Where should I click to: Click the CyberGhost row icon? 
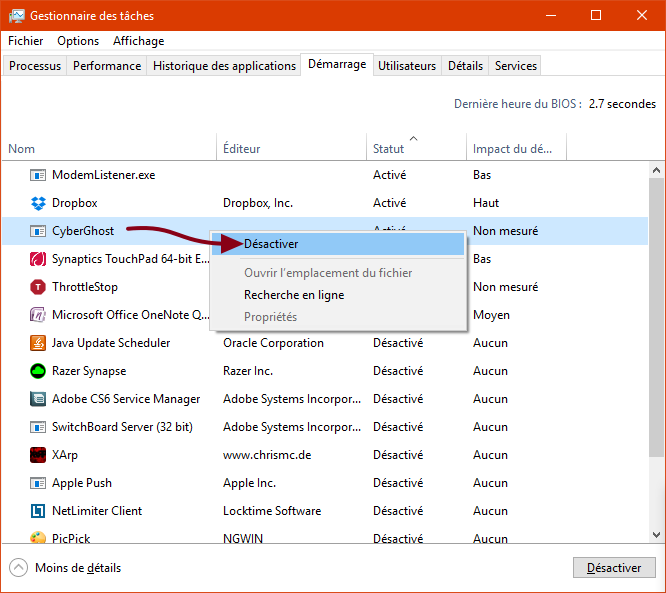[x=38, y=231]
